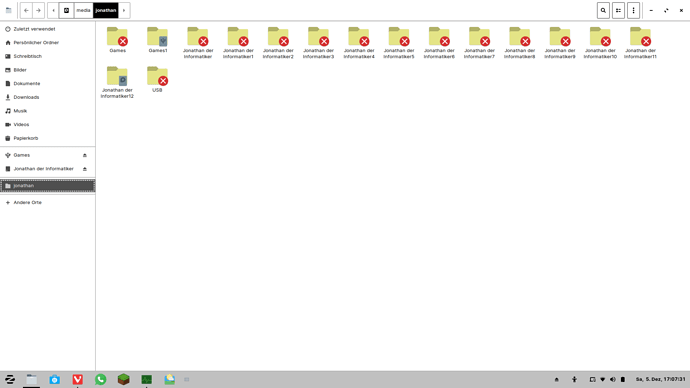Open 'Persönlicher Ordner' in the sidebar
690x388 pixels.
[x=48, y=43]
